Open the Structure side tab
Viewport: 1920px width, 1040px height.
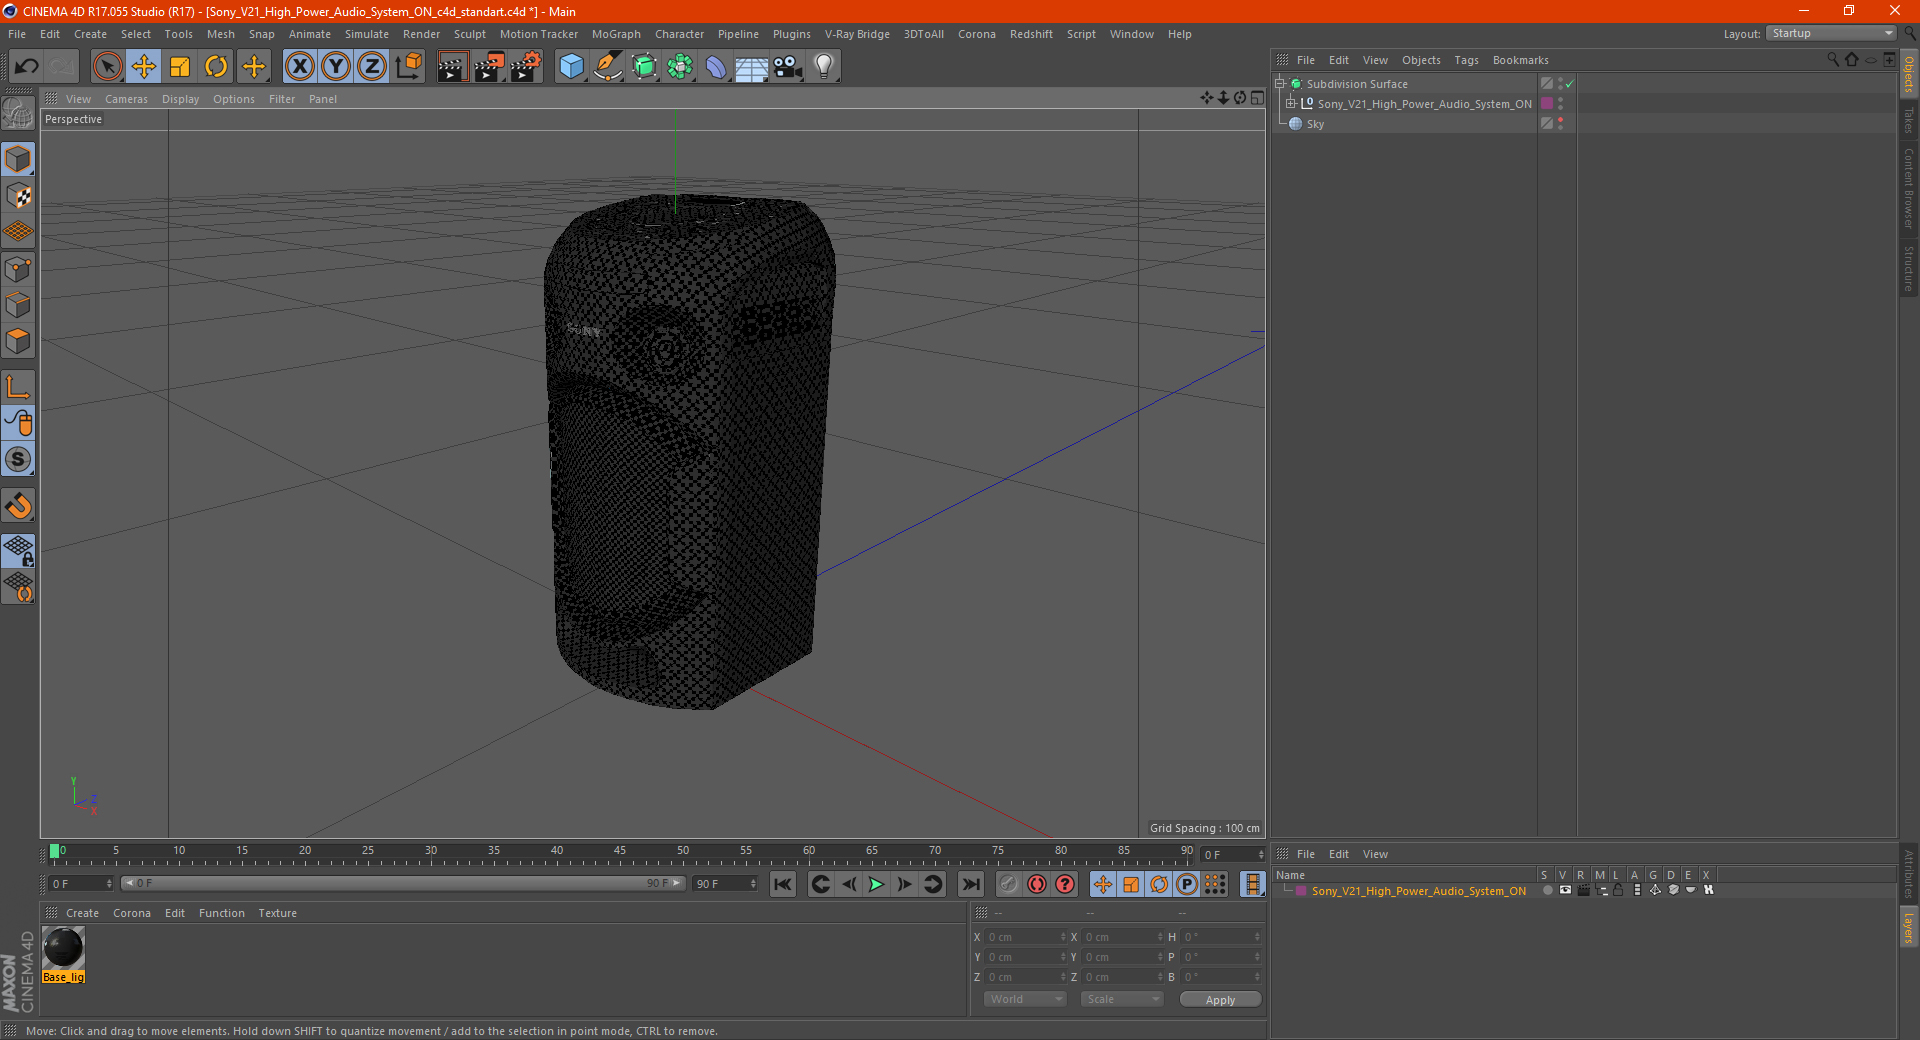pyautogui.click(x=1909, y=268)
